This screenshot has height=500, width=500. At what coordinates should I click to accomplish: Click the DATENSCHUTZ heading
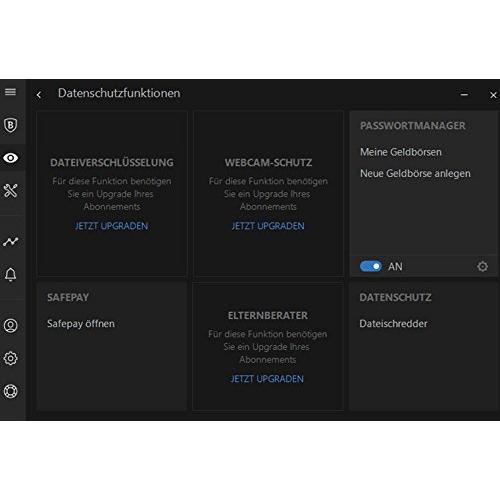coord(395,297)
